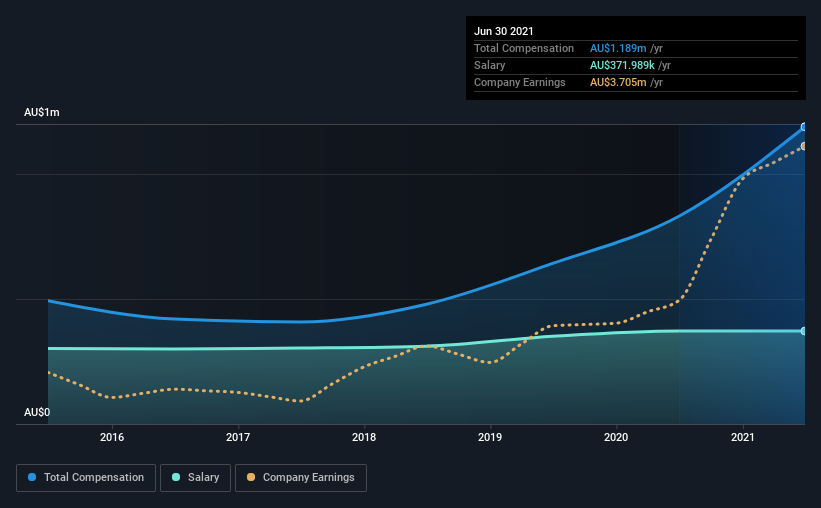Click the Salary tooltip row label
Viewport: 821px width, 508px height.
click(490, 65)
